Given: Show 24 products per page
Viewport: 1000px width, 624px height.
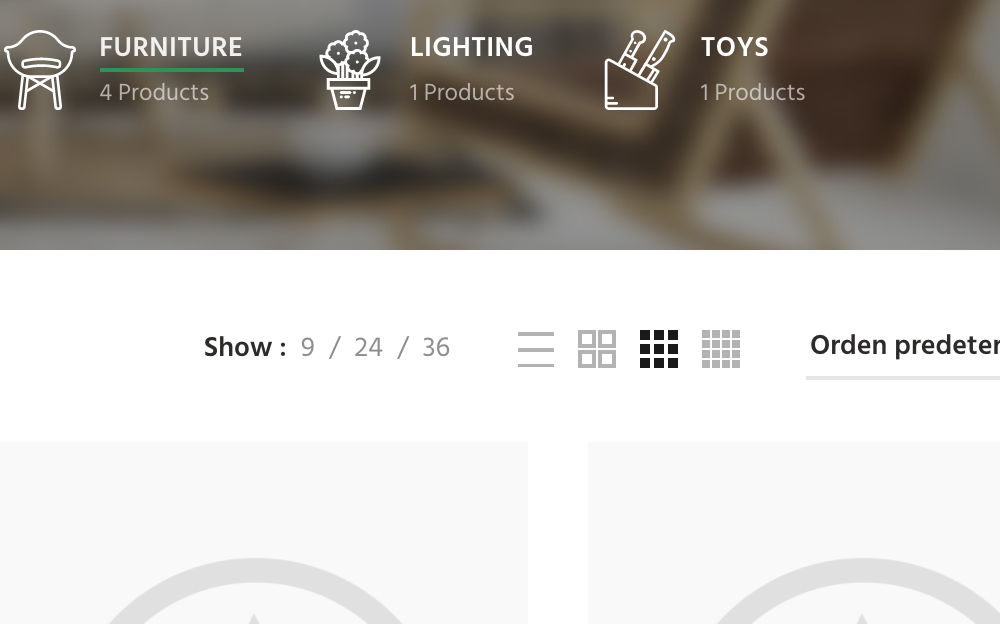Looking at the screenshot, I should tap(369, 348).
